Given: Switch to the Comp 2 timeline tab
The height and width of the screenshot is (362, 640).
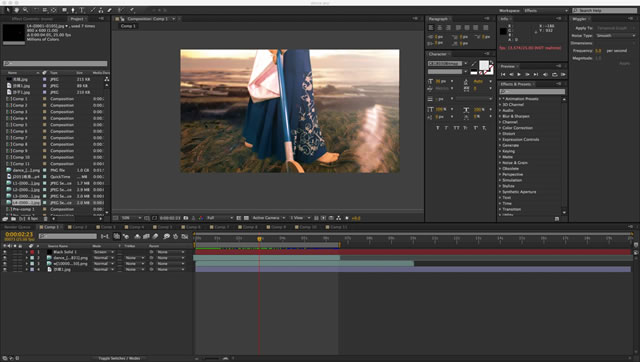Looking at the screenshot, I should tap(78, 227).
